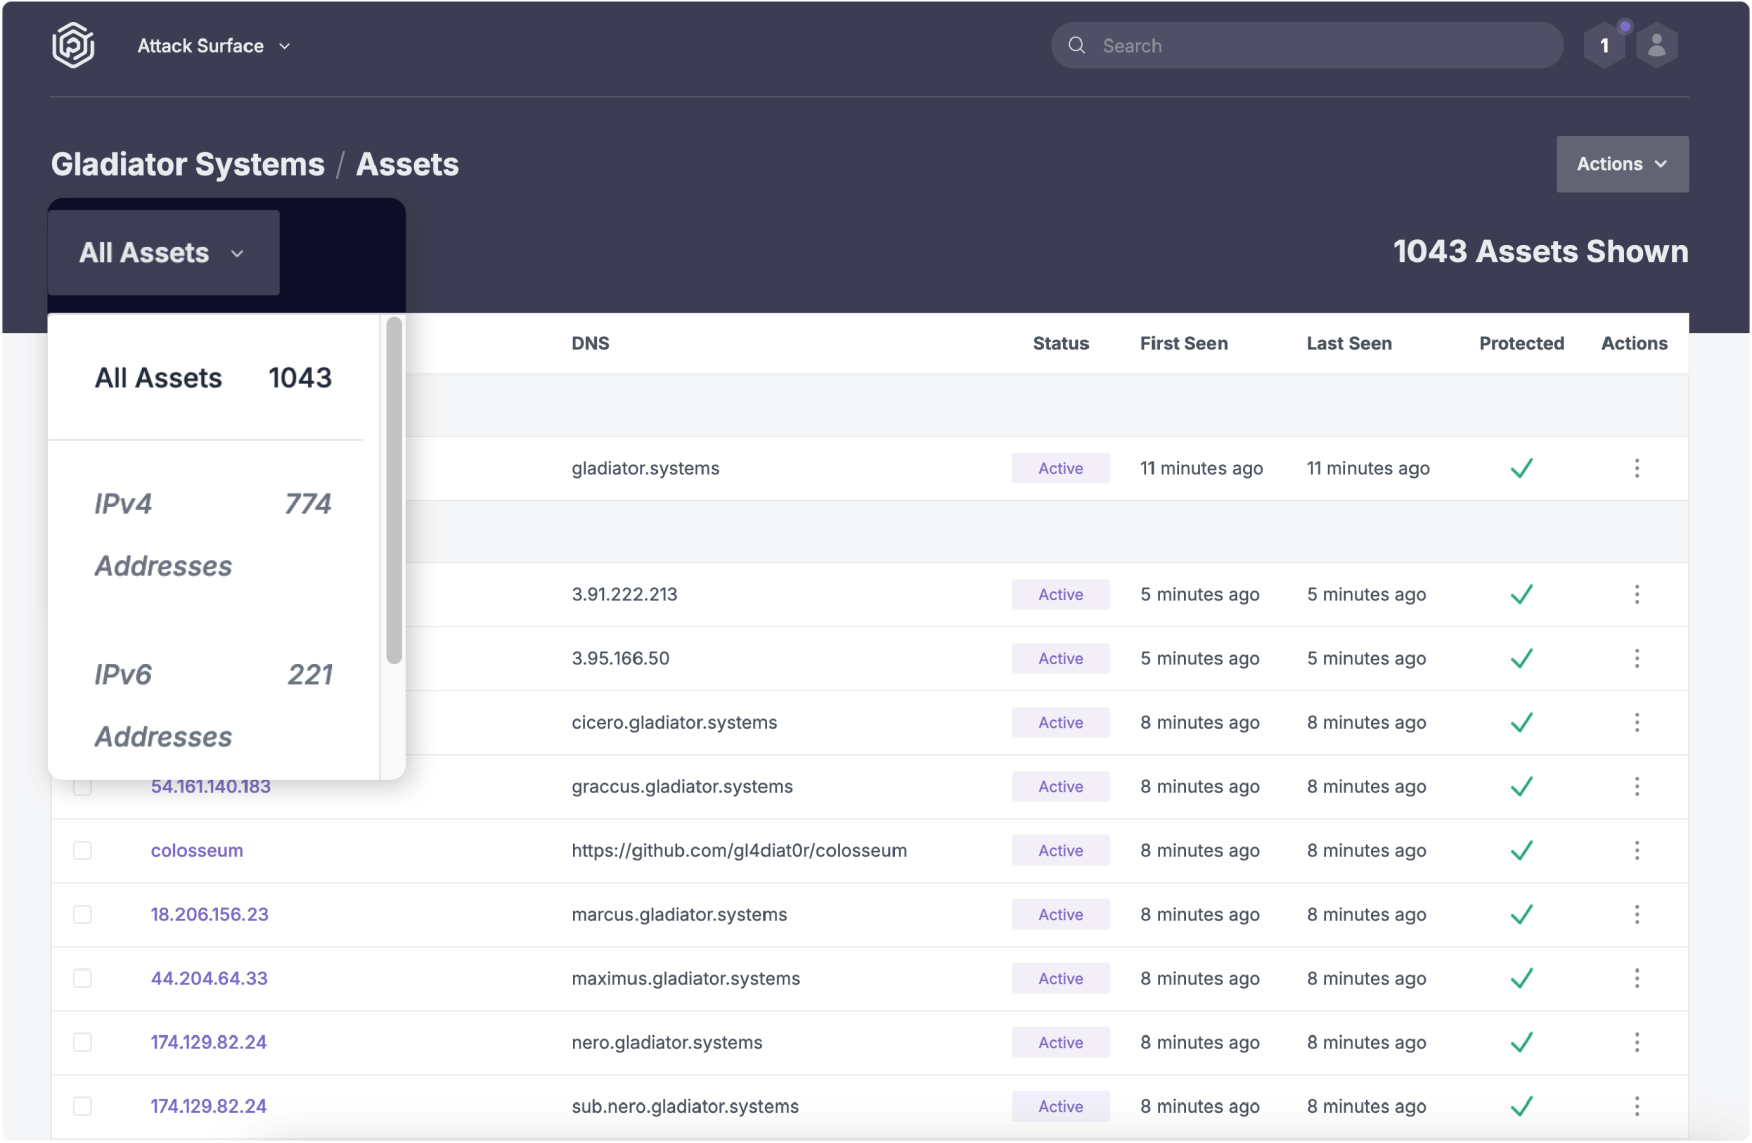Click the filter dropdown scrollbar
Image resolution: width=1752 pixels, height=1143 pixels.
point(394,490)
